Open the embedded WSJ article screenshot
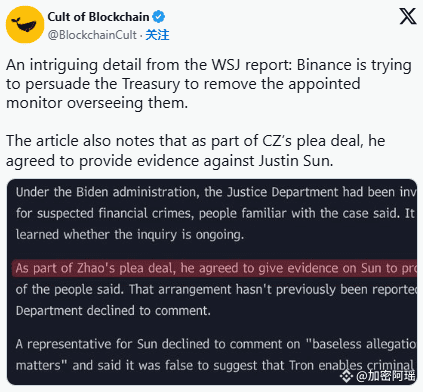This screenshot has height=392, width=423. [212, 282]
